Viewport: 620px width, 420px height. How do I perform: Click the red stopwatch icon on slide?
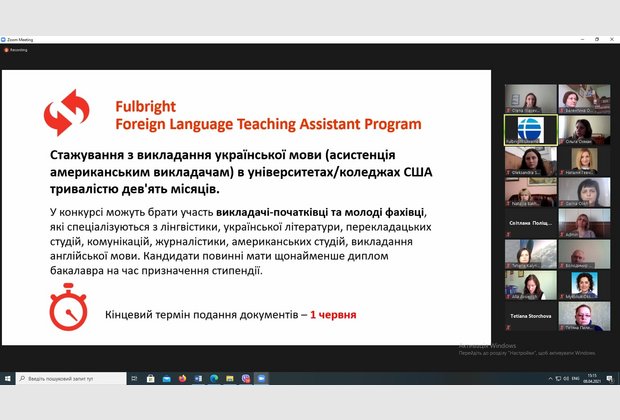pyautogui.click(x=68, y=307)
